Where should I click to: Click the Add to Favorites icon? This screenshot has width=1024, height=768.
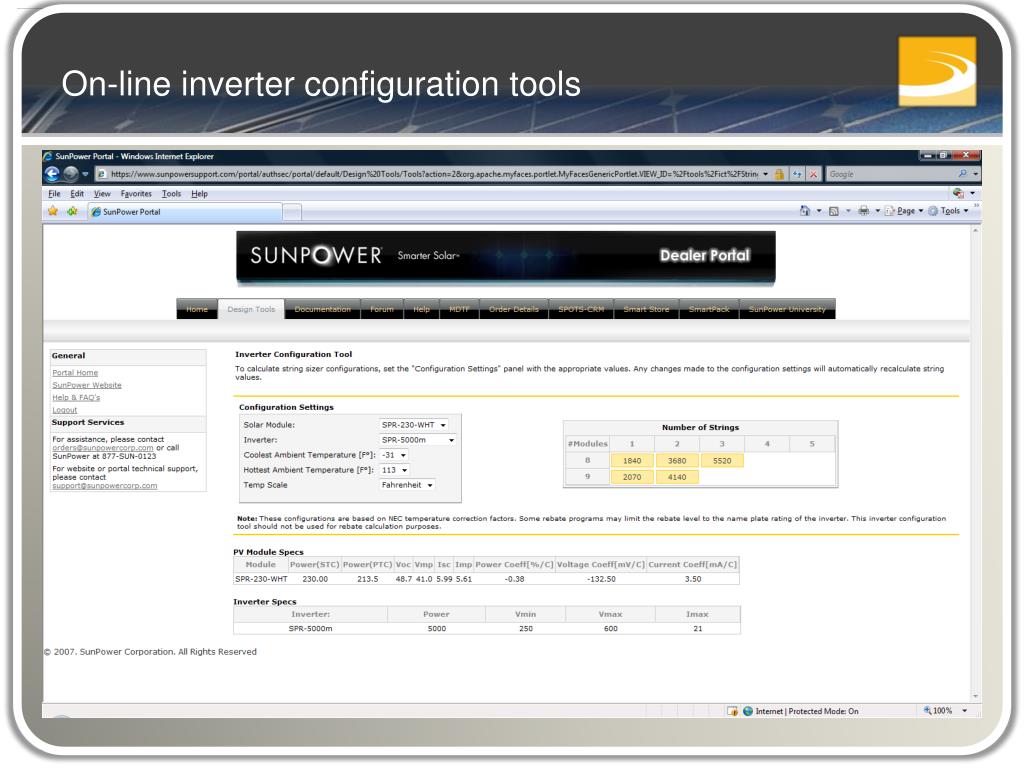pyautogui.click(x=72, y=211)
